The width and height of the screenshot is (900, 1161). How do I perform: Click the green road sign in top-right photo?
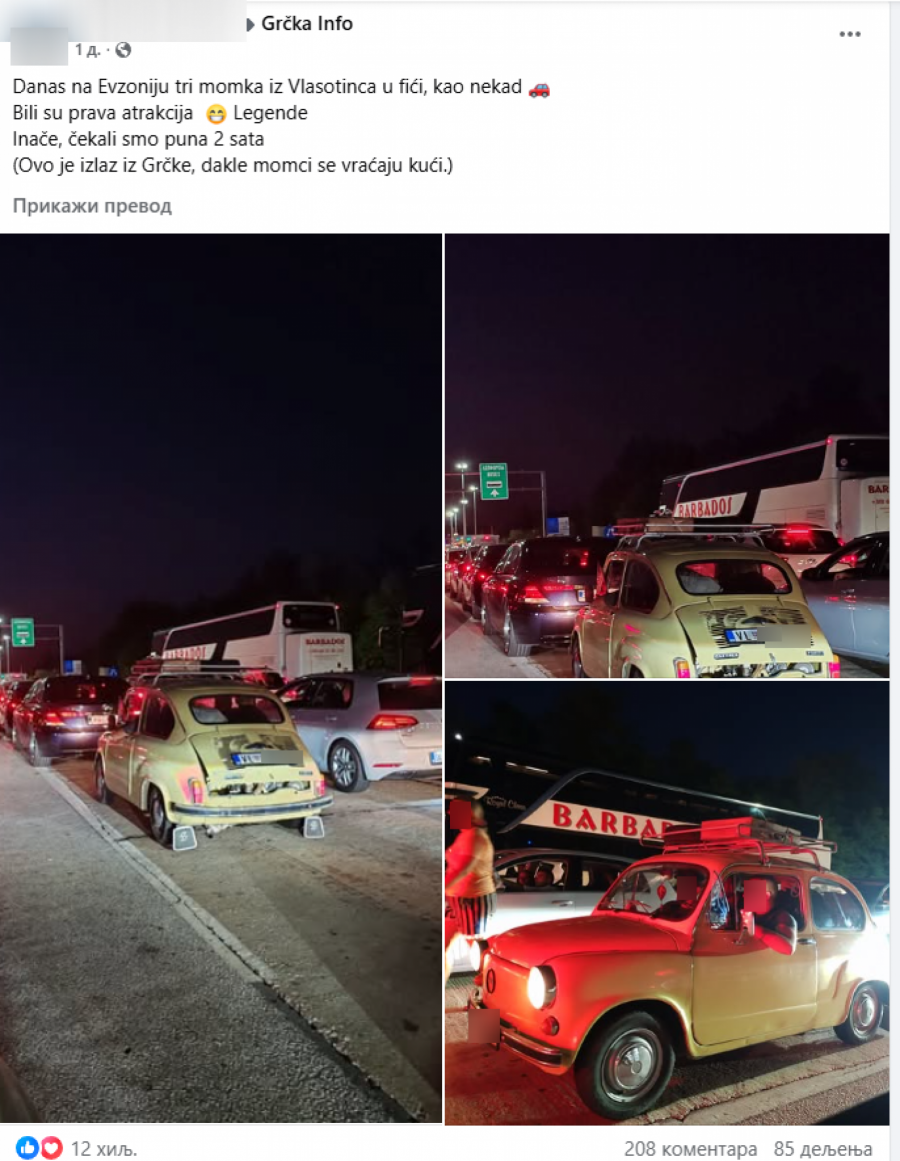point(494,481)
